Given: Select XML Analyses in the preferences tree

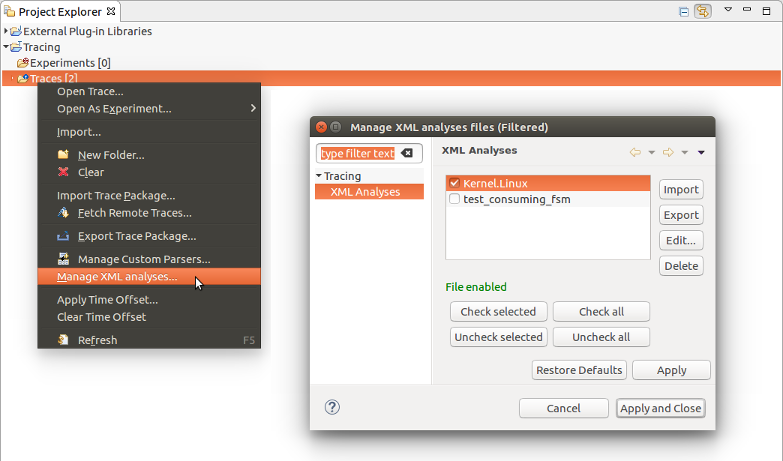Looking at the screenshot, I should point(365,192).
